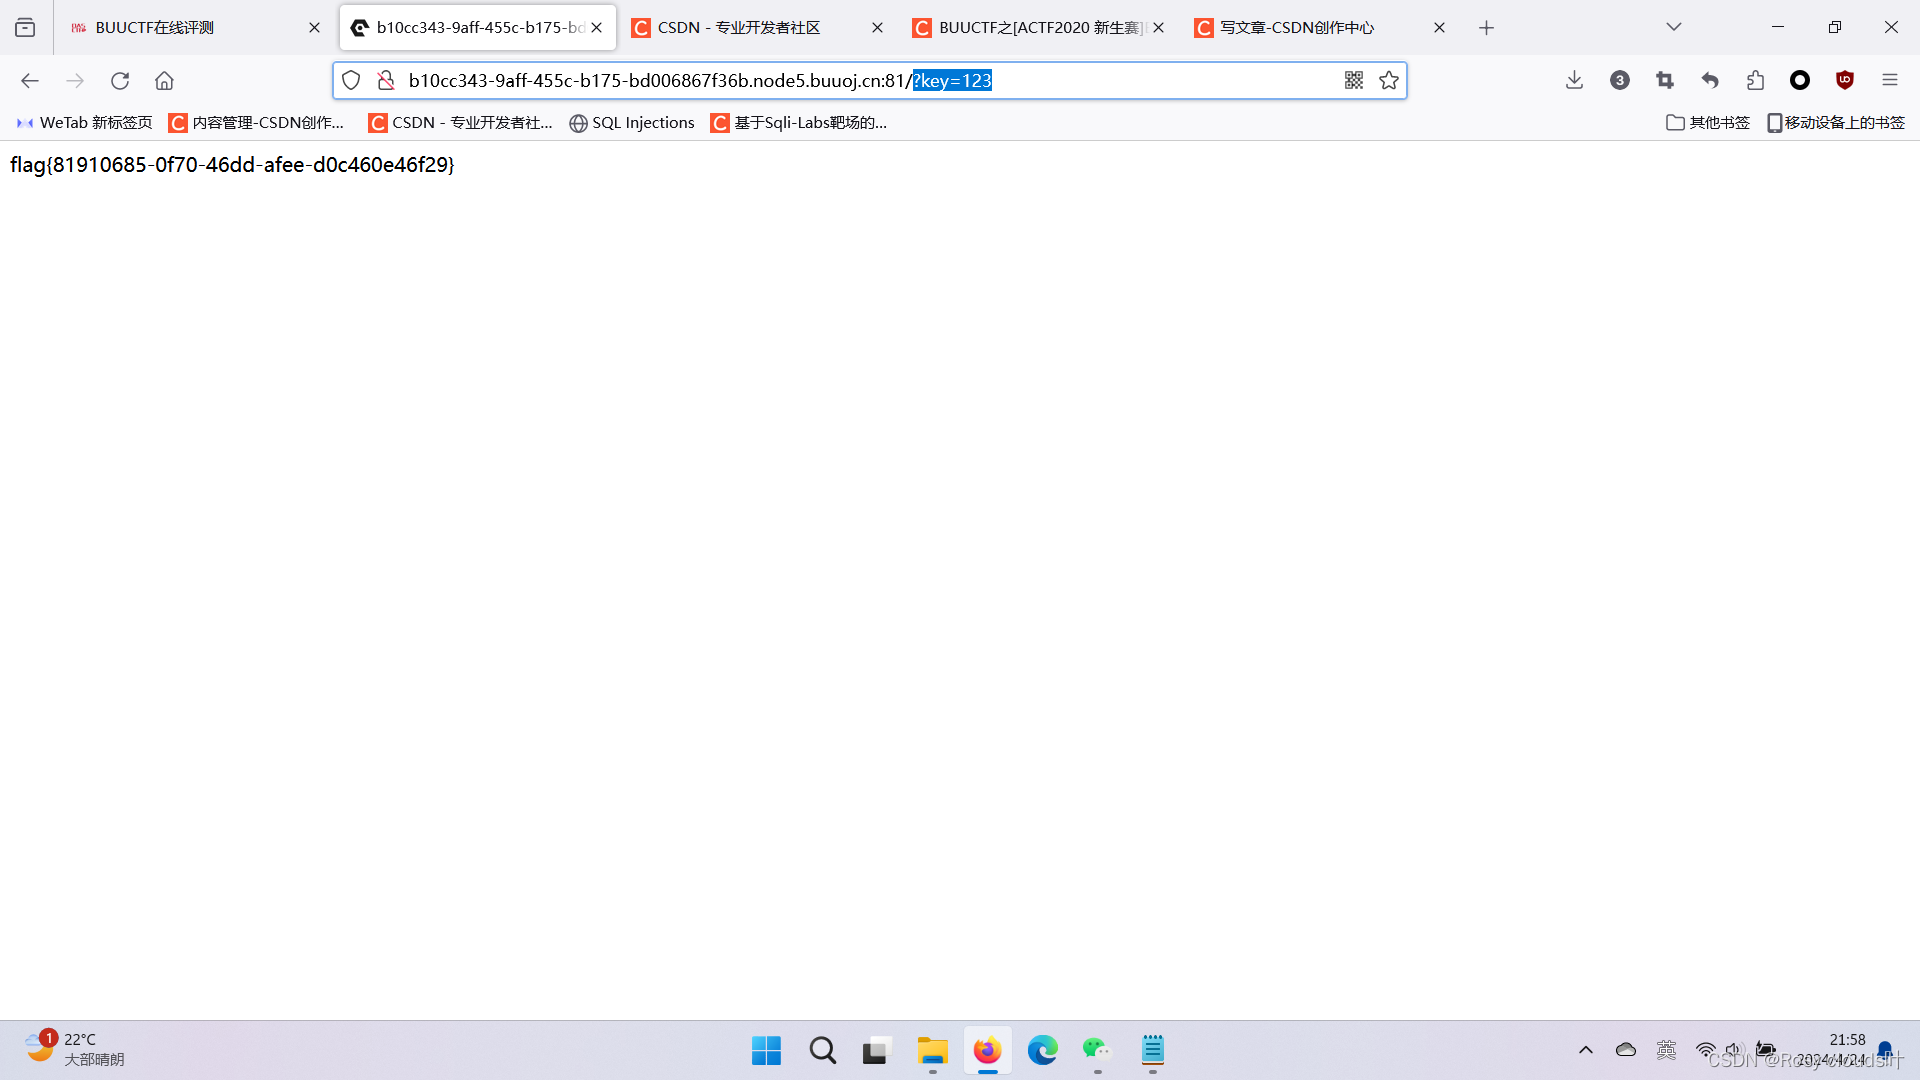Viewport: 1920px width, 1080px height.
Task: Show hidden system tray icons chevron
Action: coord(1586,1050)
